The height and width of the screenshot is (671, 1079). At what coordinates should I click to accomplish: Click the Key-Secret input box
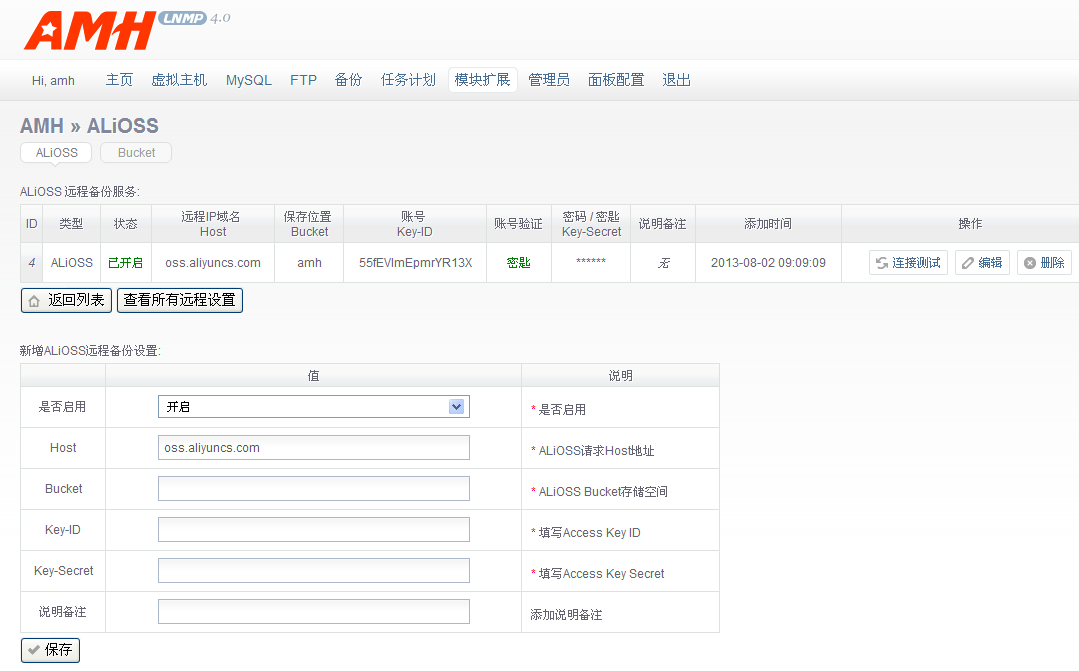pos(313,571)
